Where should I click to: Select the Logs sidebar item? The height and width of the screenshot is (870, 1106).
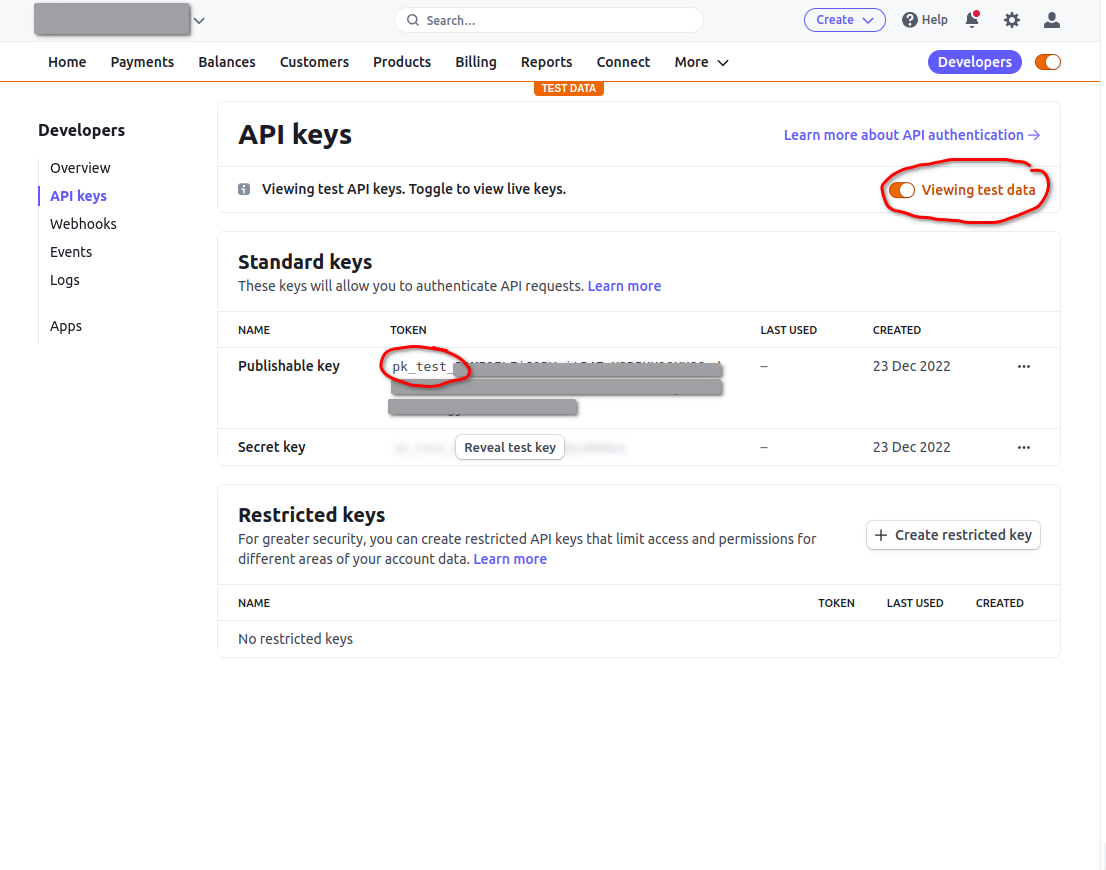[x=65, y=280]
